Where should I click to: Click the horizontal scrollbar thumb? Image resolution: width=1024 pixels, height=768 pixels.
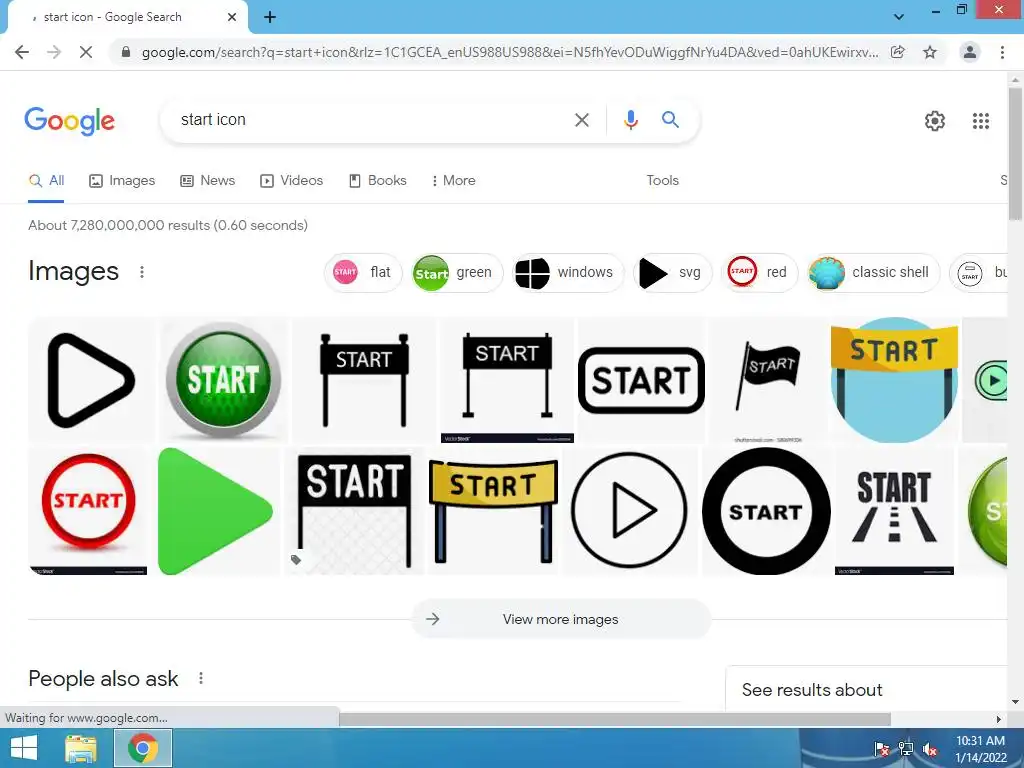pyautogui.click(x=615, y=719)
